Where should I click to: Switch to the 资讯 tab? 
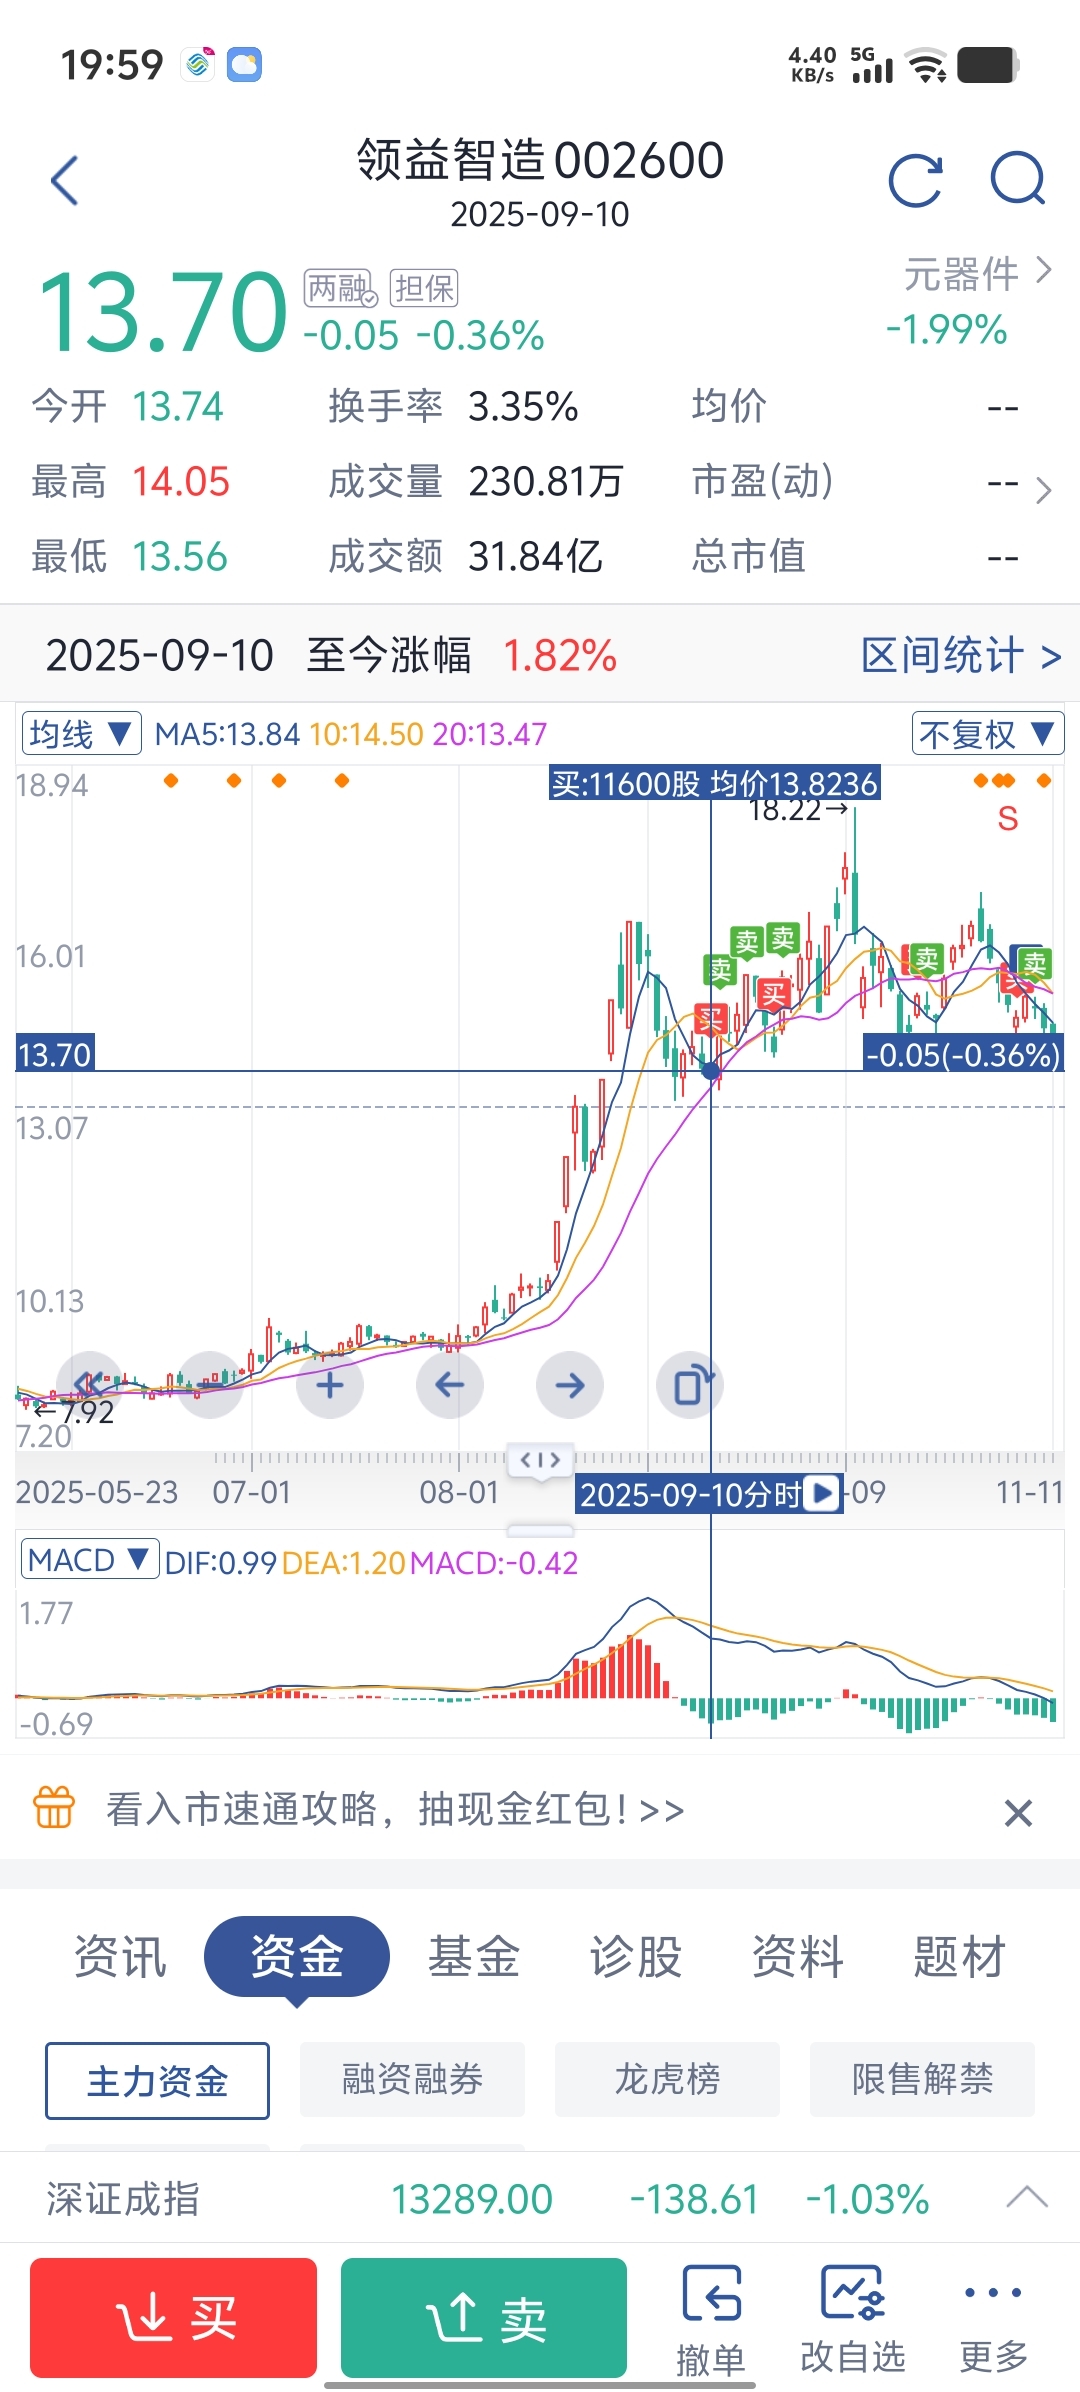tap(121, 1956)
